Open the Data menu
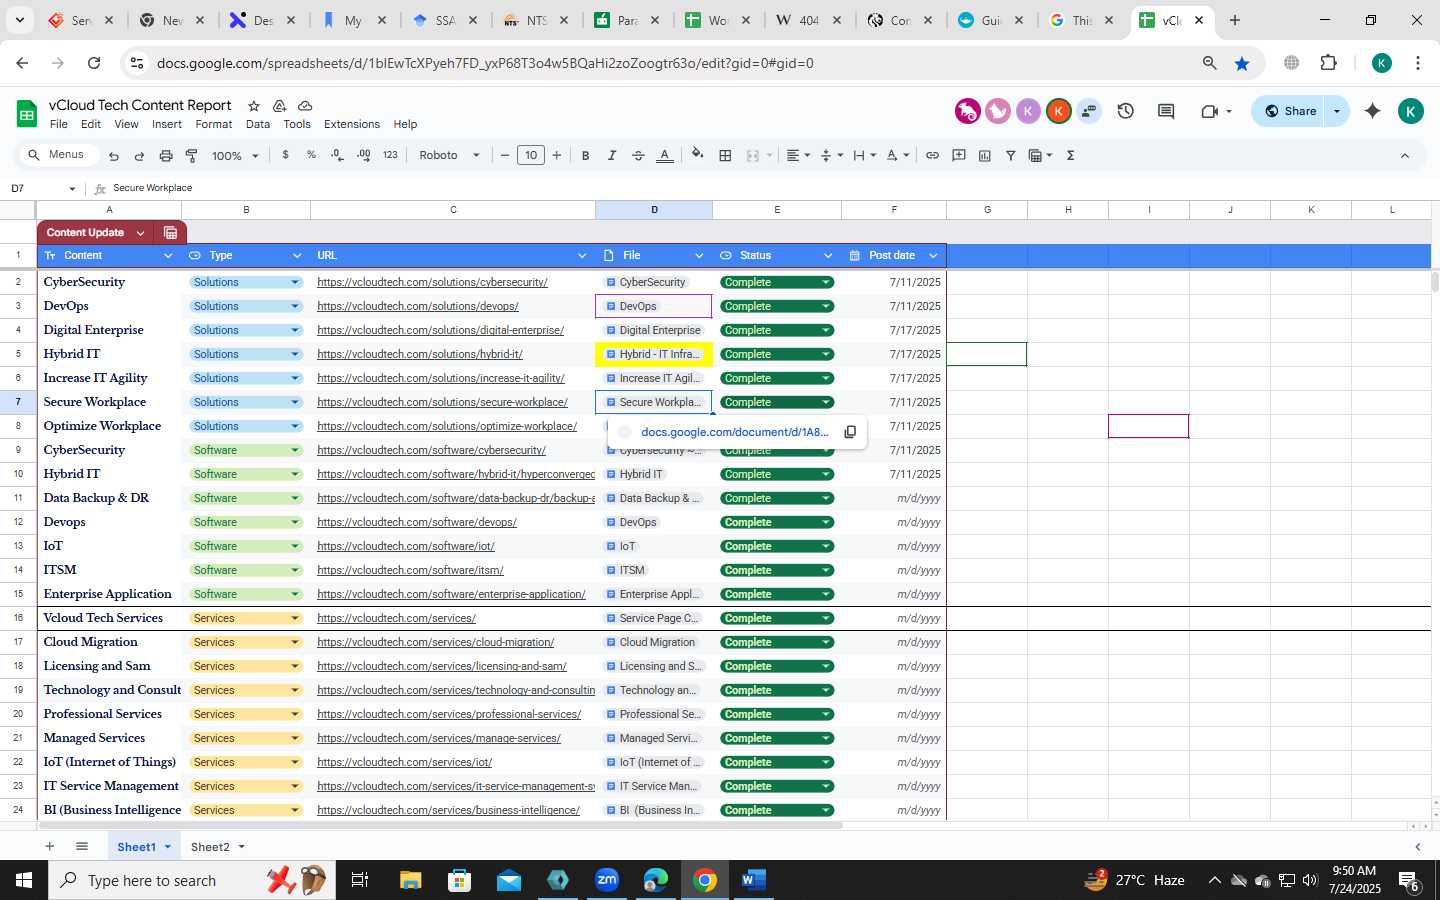 click(258, 124)
